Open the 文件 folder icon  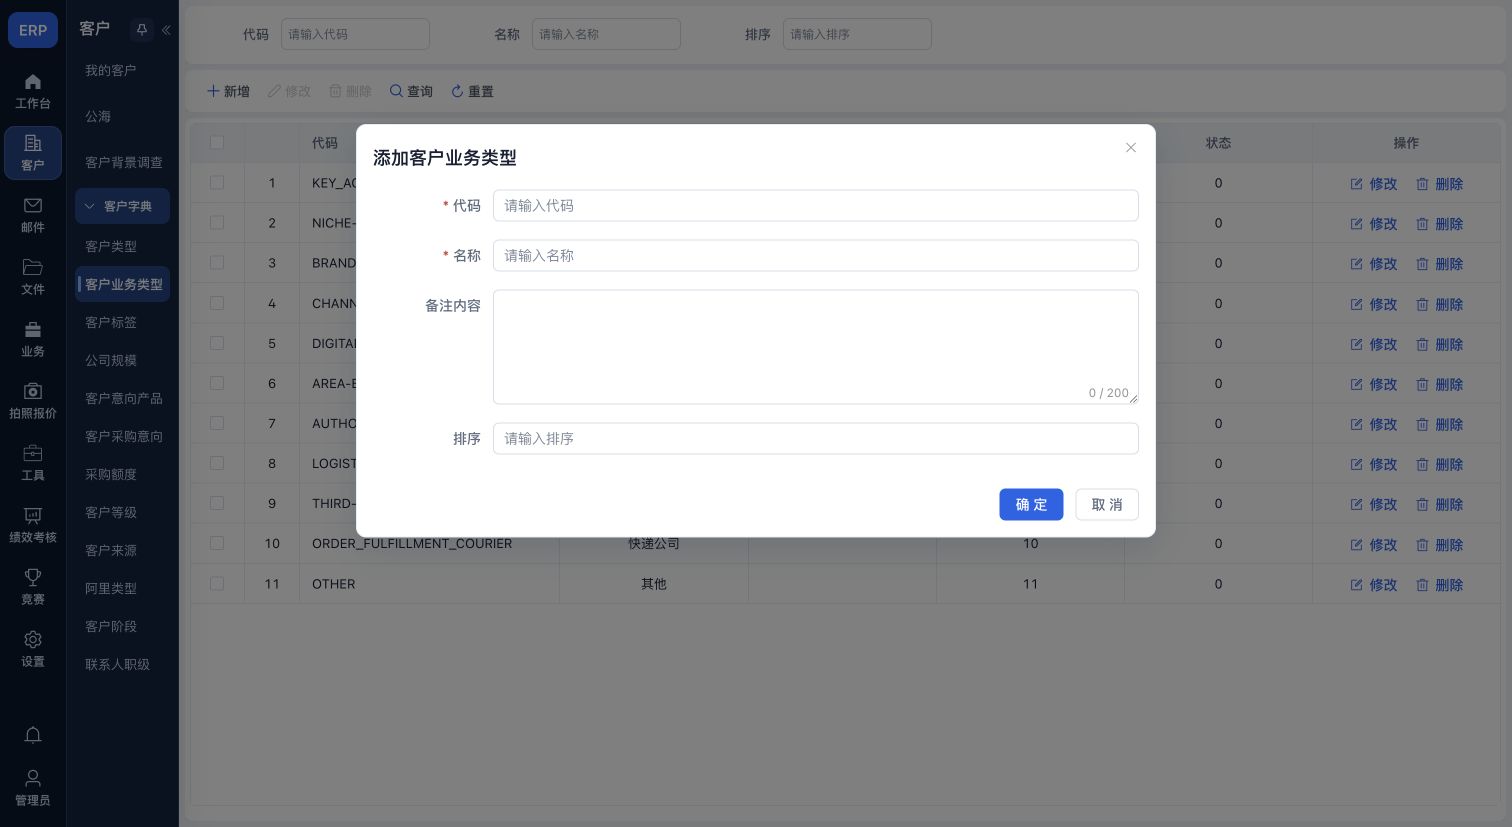[33, 268]
